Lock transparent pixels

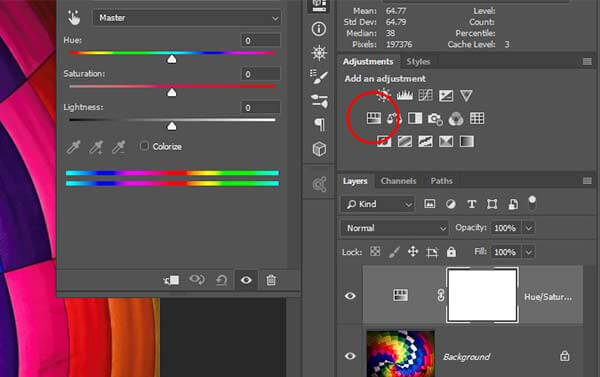[375, 251]
